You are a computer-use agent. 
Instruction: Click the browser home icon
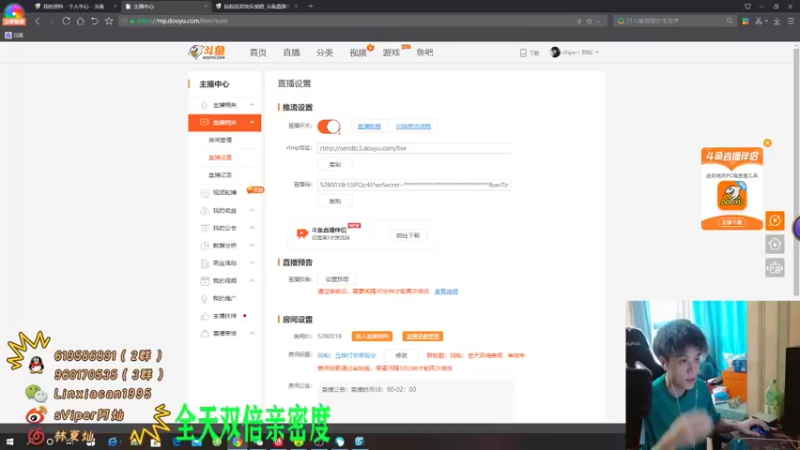[80, 21]
